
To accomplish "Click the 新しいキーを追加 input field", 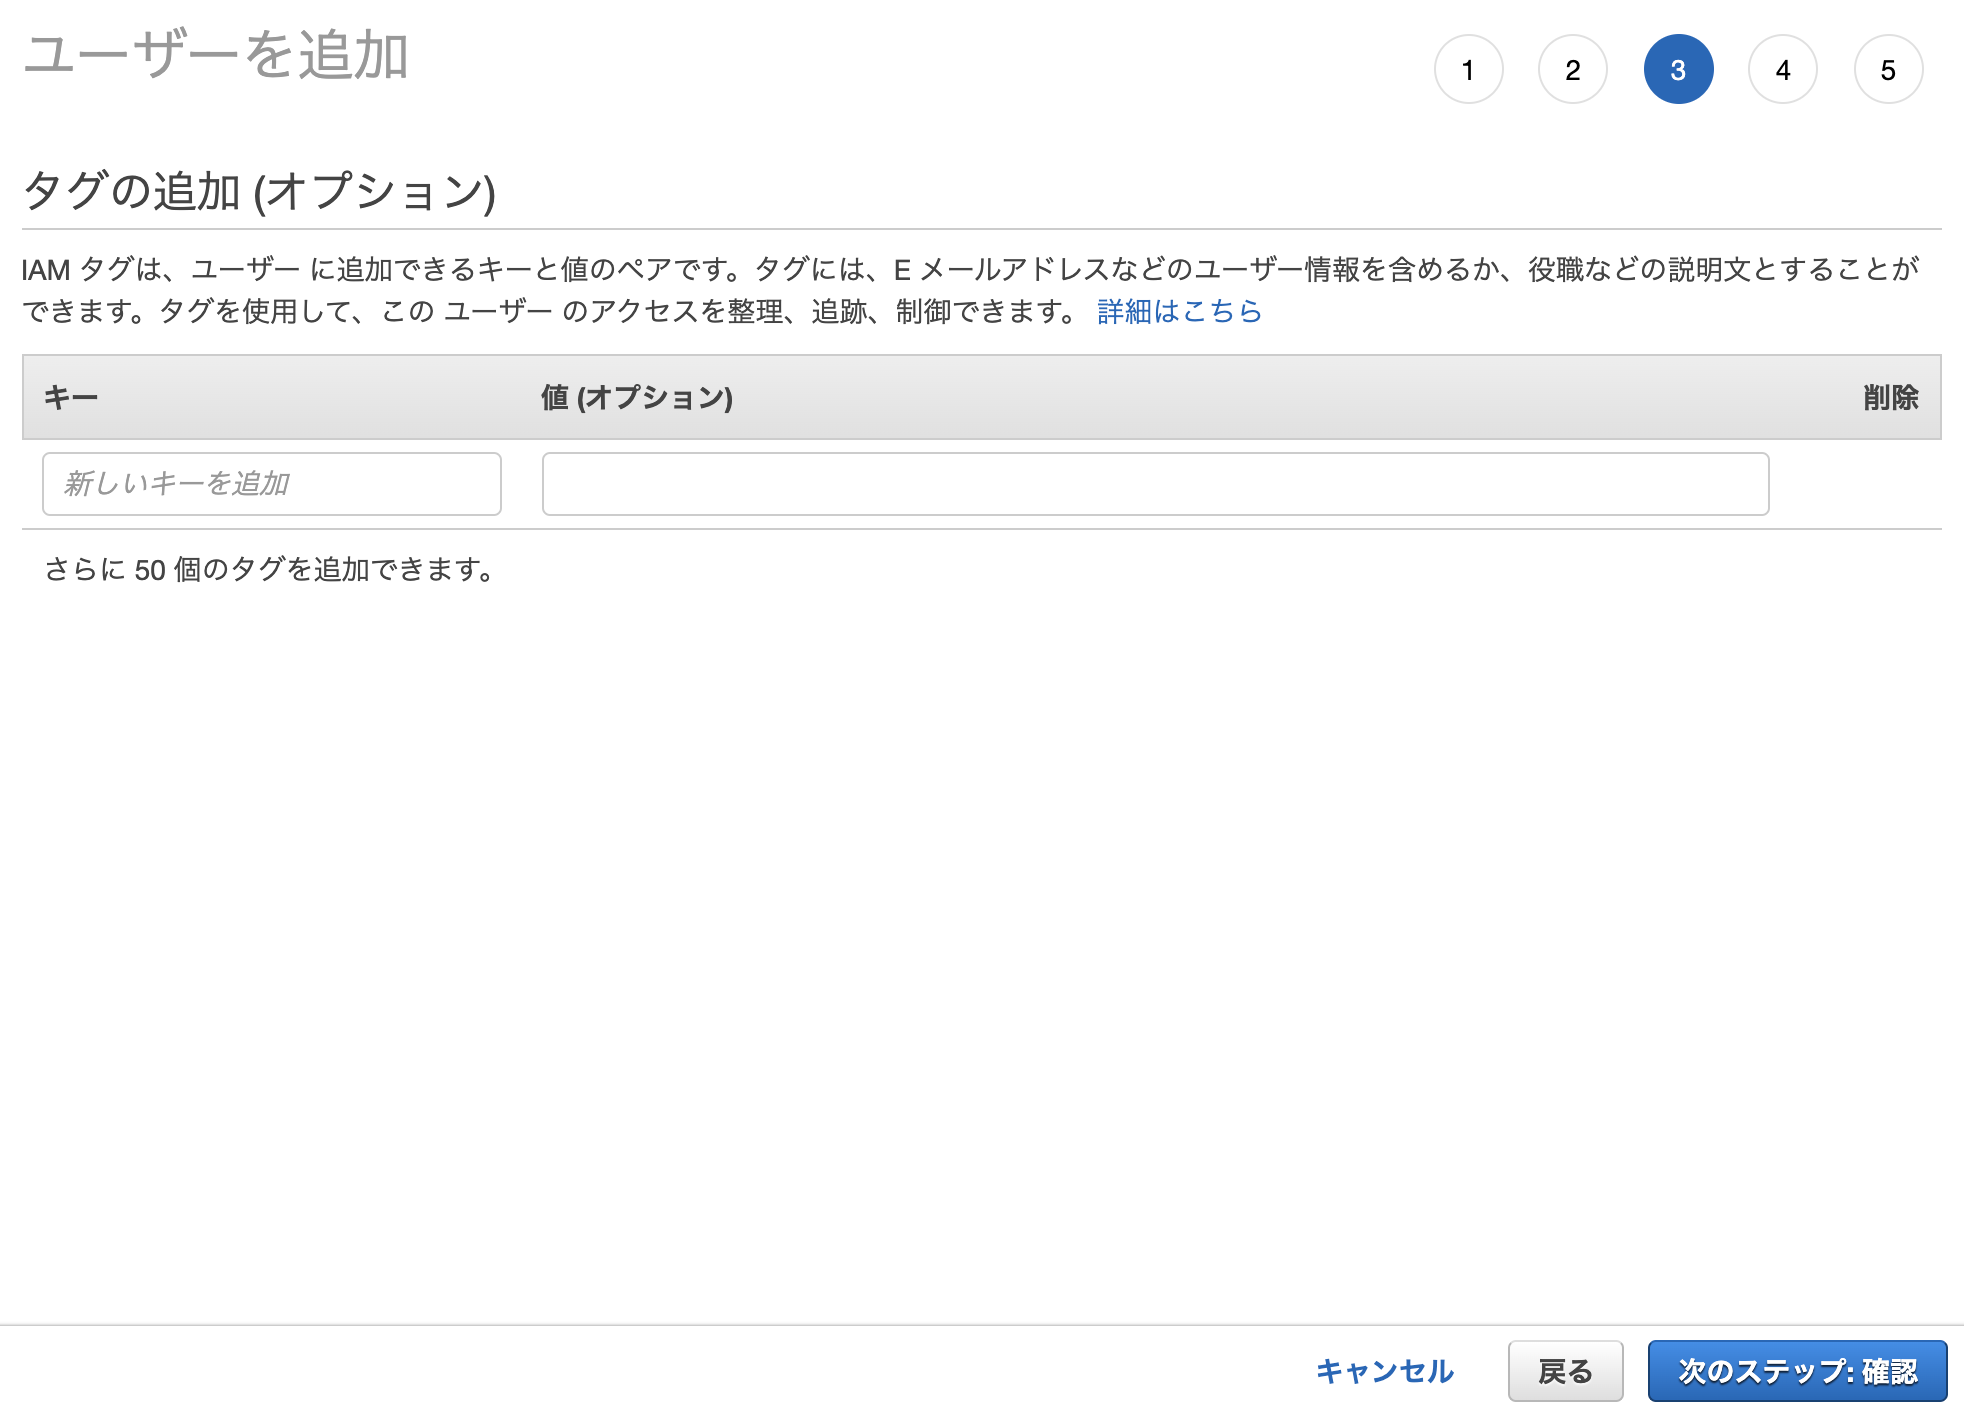I will point(271,484).
